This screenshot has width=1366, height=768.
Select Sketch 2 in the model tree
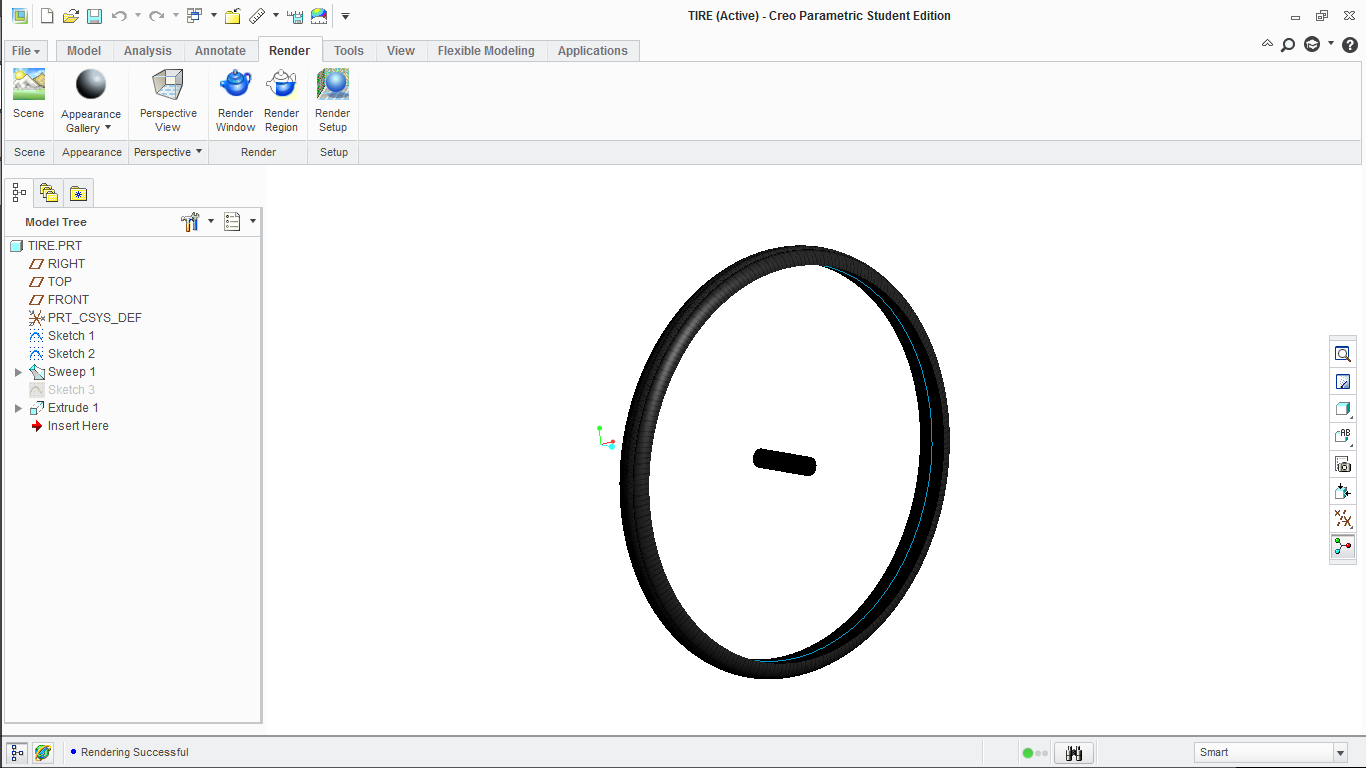(62, 354)
